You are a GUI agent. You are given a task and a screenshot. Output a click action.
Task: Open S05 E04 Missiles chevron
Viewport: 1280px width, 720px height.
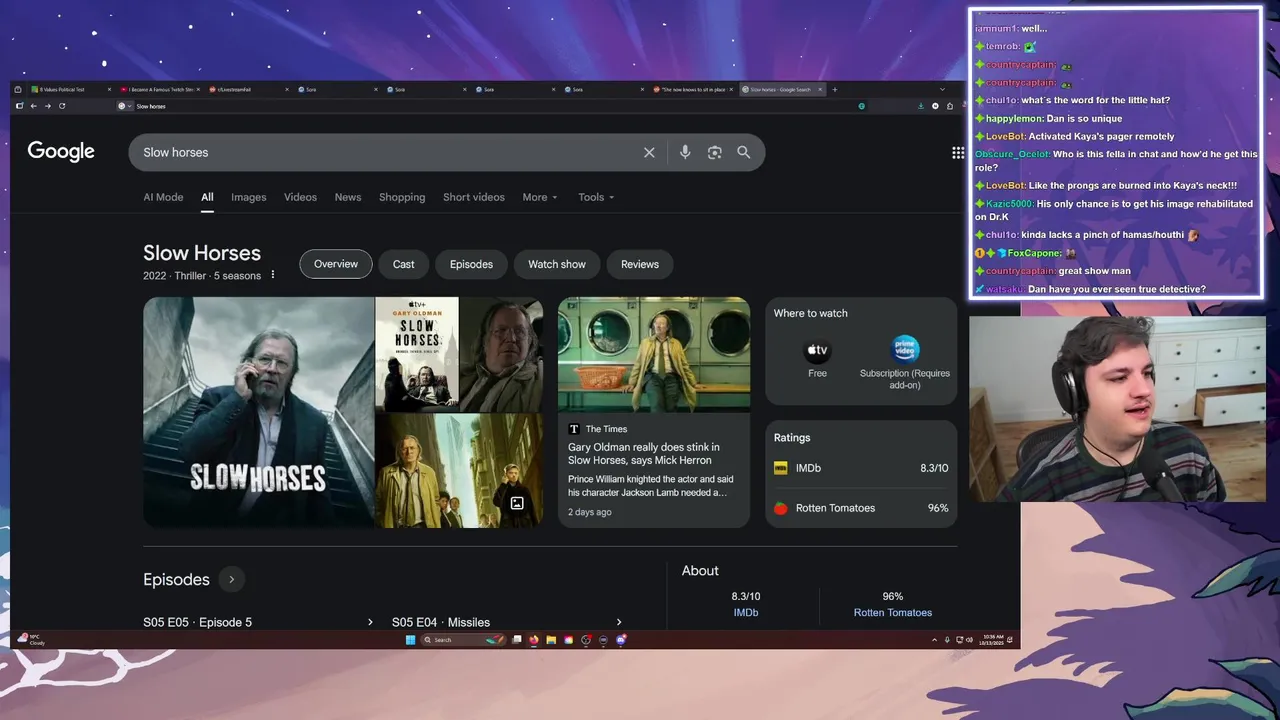click(x=619, y=622)
